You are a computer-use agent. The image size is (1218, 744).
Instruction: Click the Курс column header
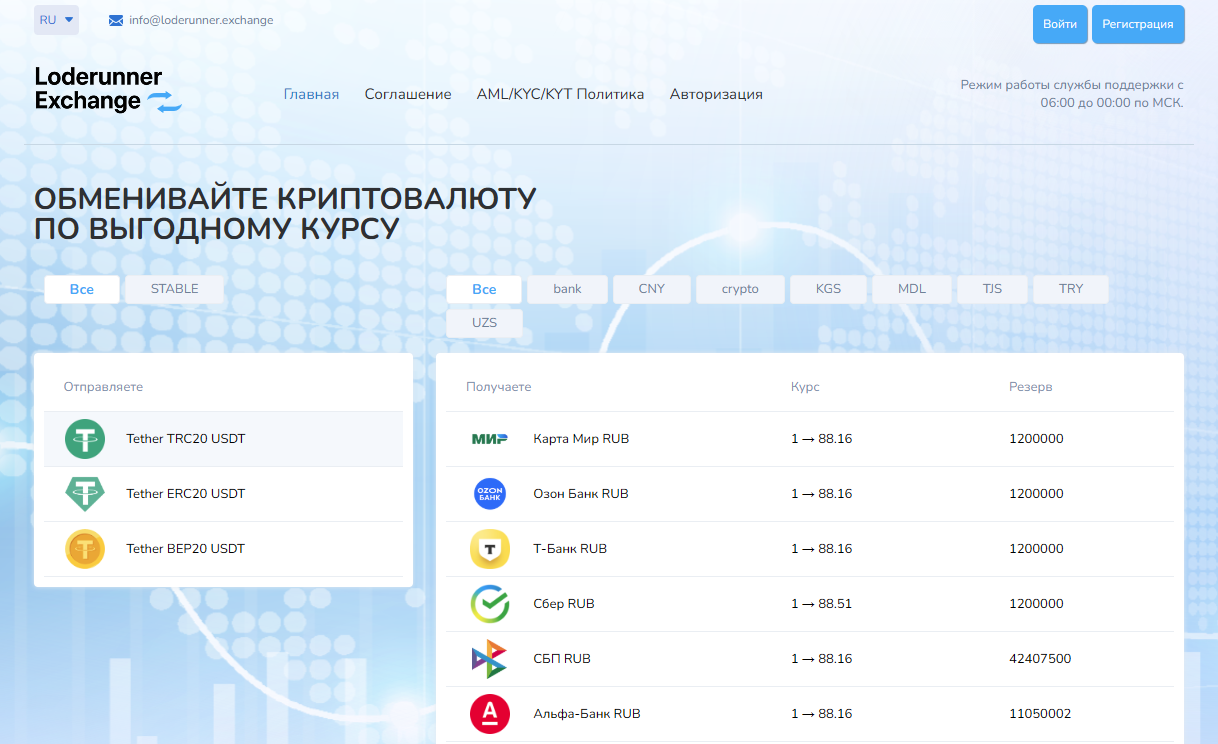pos(805,387)
